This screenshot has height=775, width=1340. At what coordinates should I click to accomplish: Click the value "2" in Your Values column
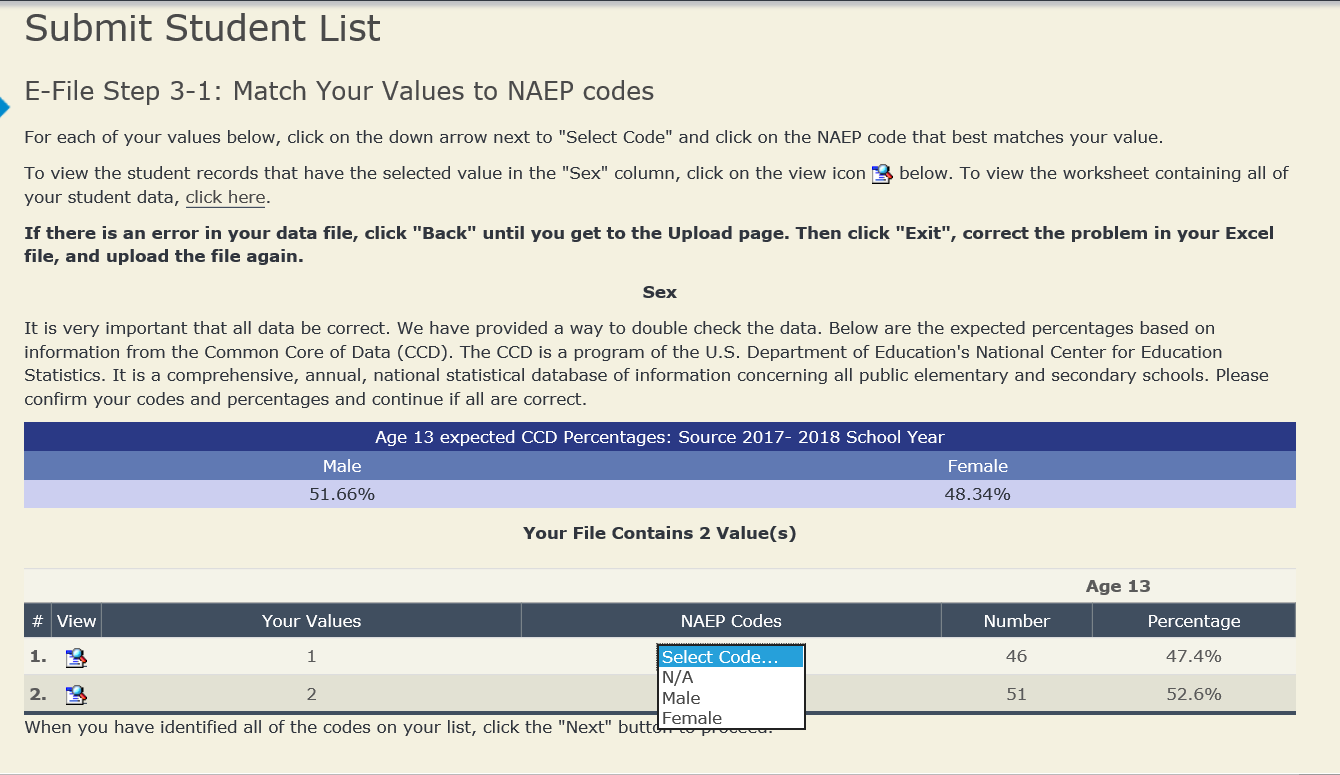(x=311, y=695)
